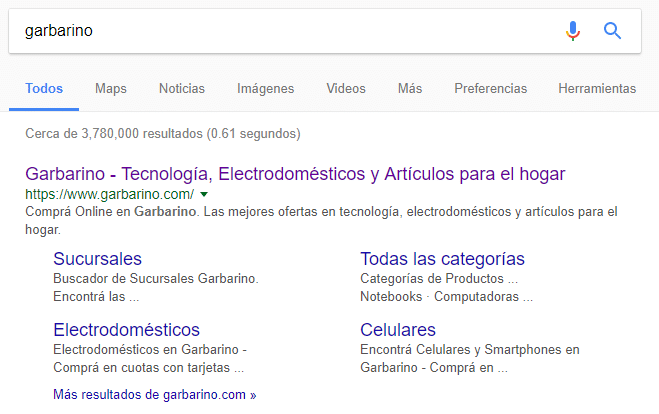Switch to the Maps tab

coord(111,89)
